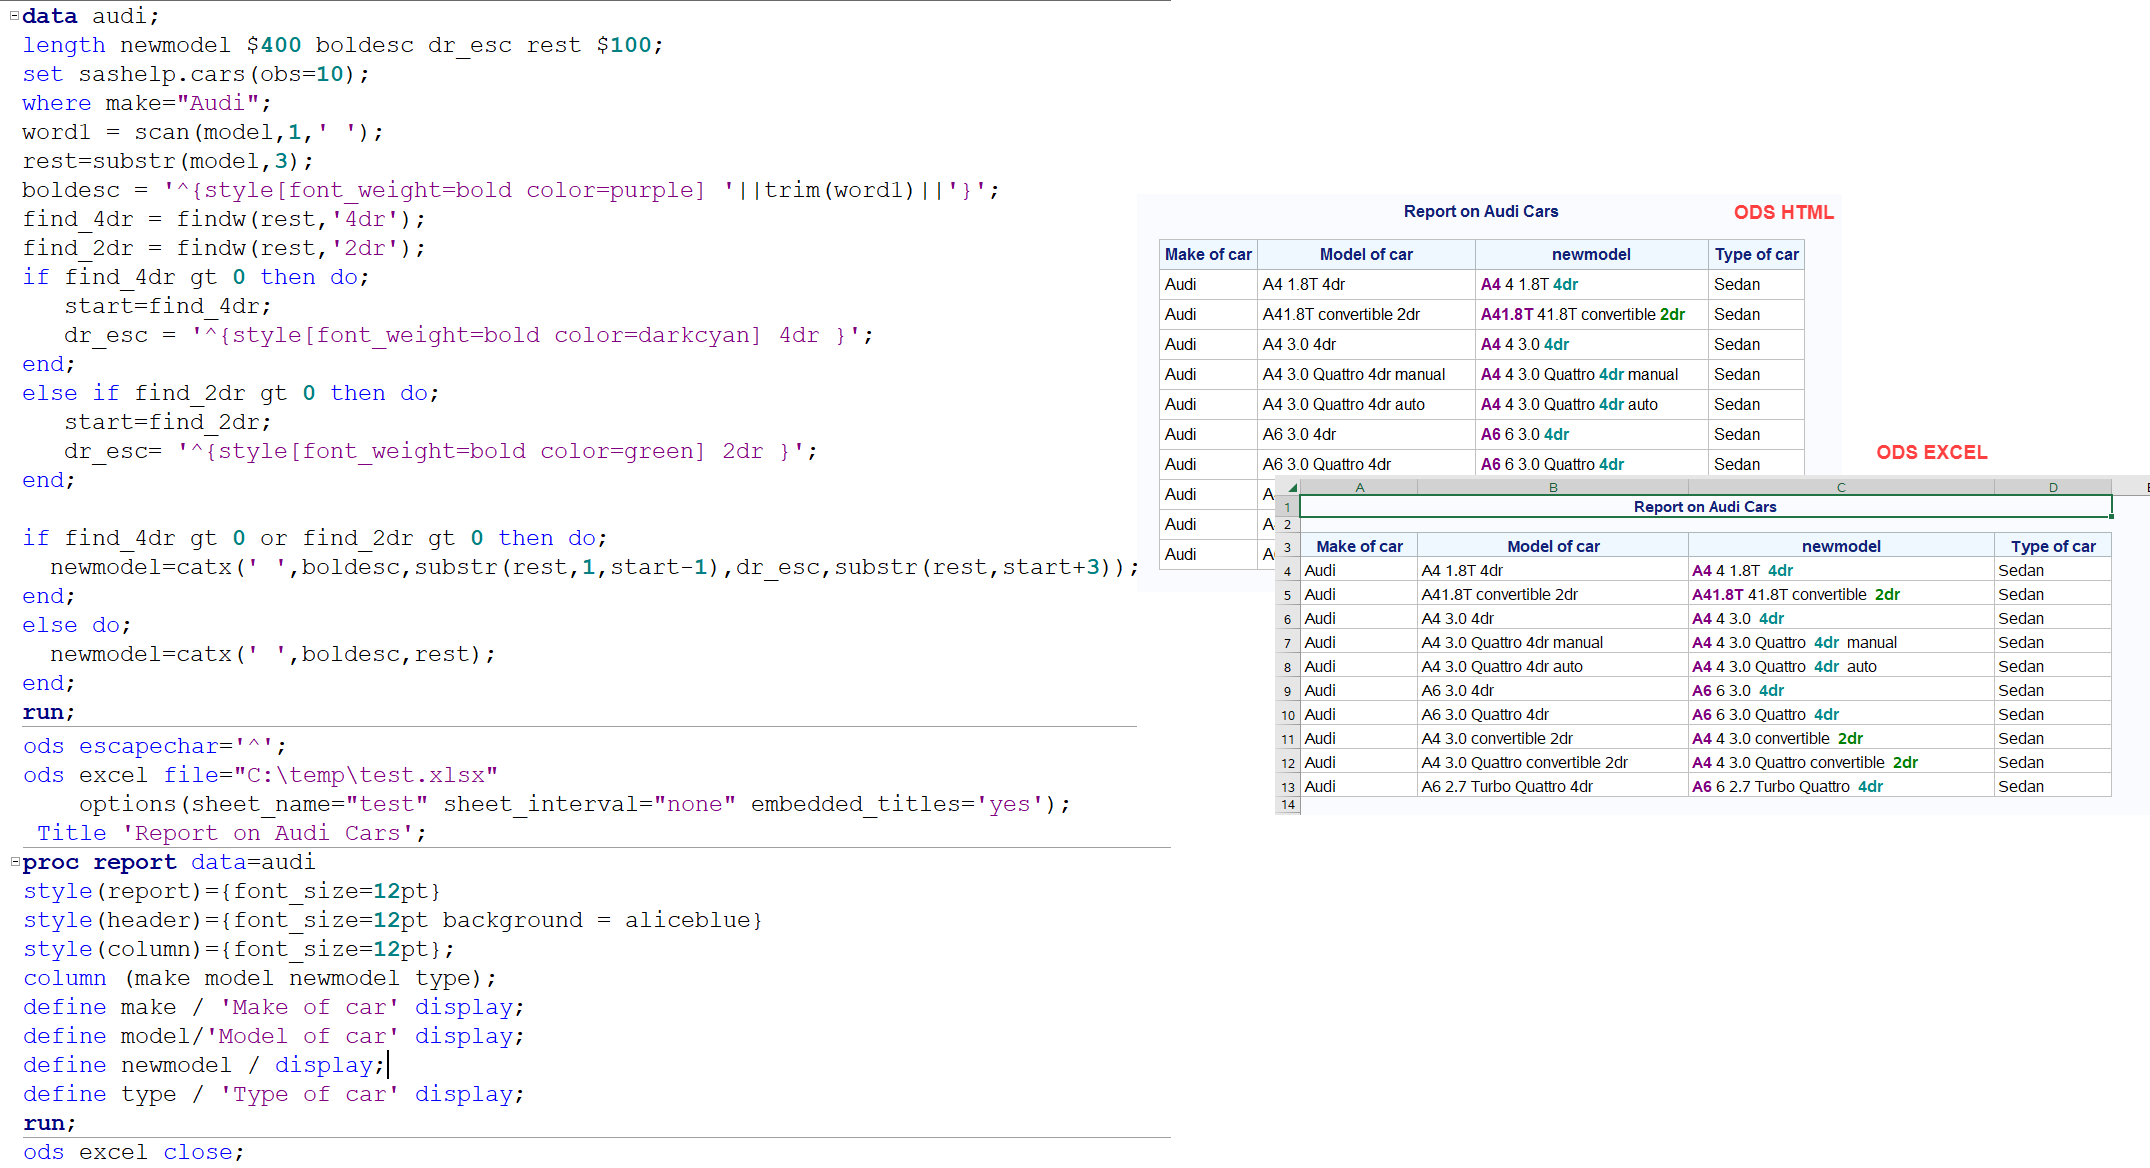Click Excel cell 'A4 3.0 convertible 2dr' in column B
This screenshot has height=1168, width=2150.
pyautogui.click(x=1496, y=738)
